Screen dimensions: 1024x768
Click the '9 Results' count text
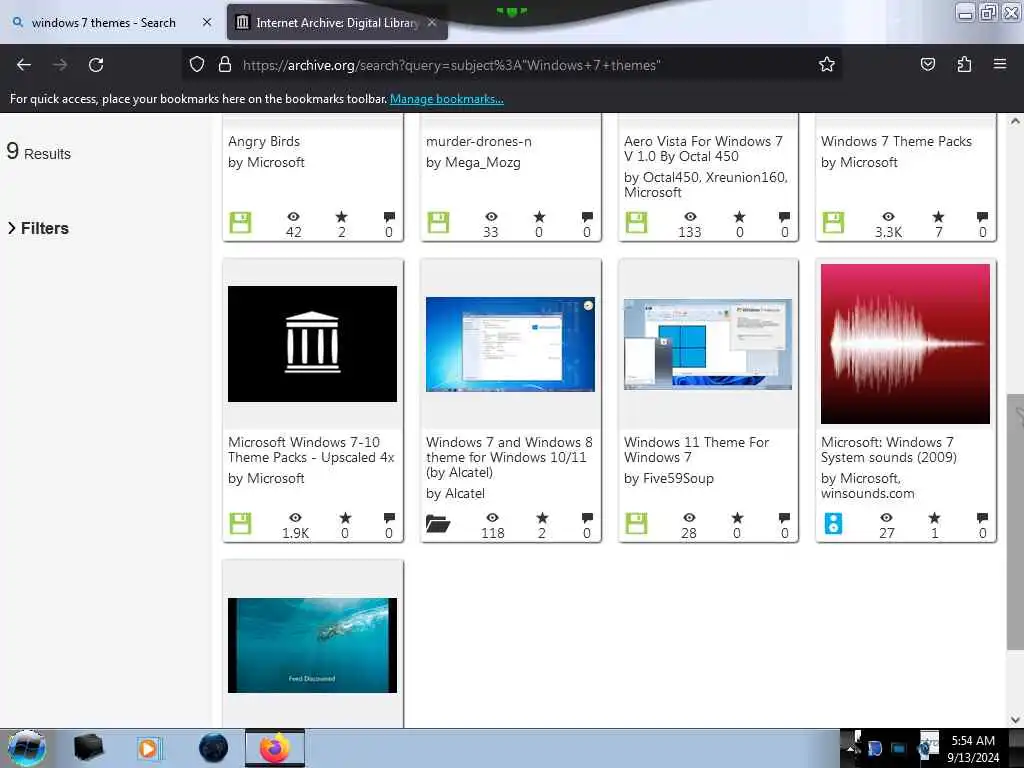39,152
